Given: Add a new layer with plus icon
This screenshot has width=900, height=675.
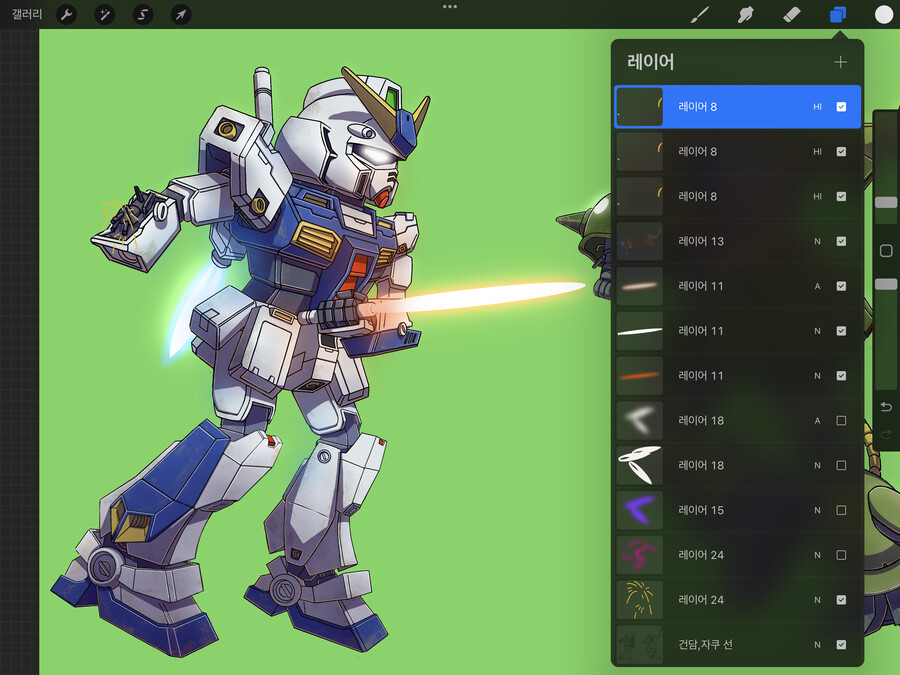Looking at the screenshot, I should (840, 62).
